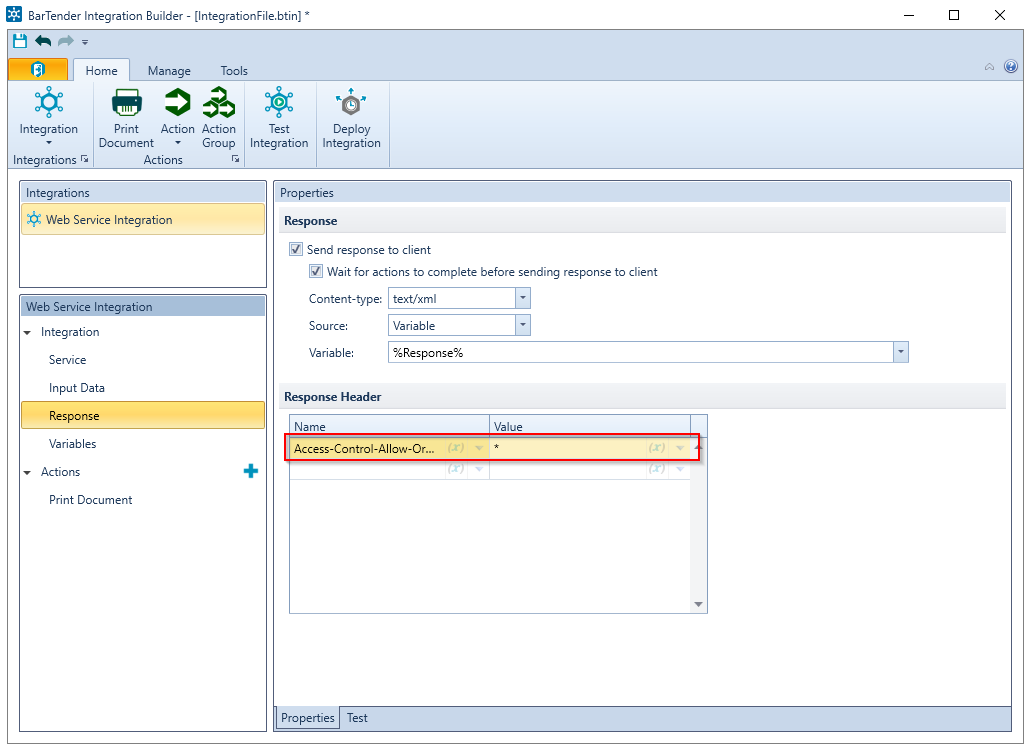The height and width of the screenshot is (751, 1031).
Task: Click the BarTender app icon in title bar
Action: click(14, 14)
